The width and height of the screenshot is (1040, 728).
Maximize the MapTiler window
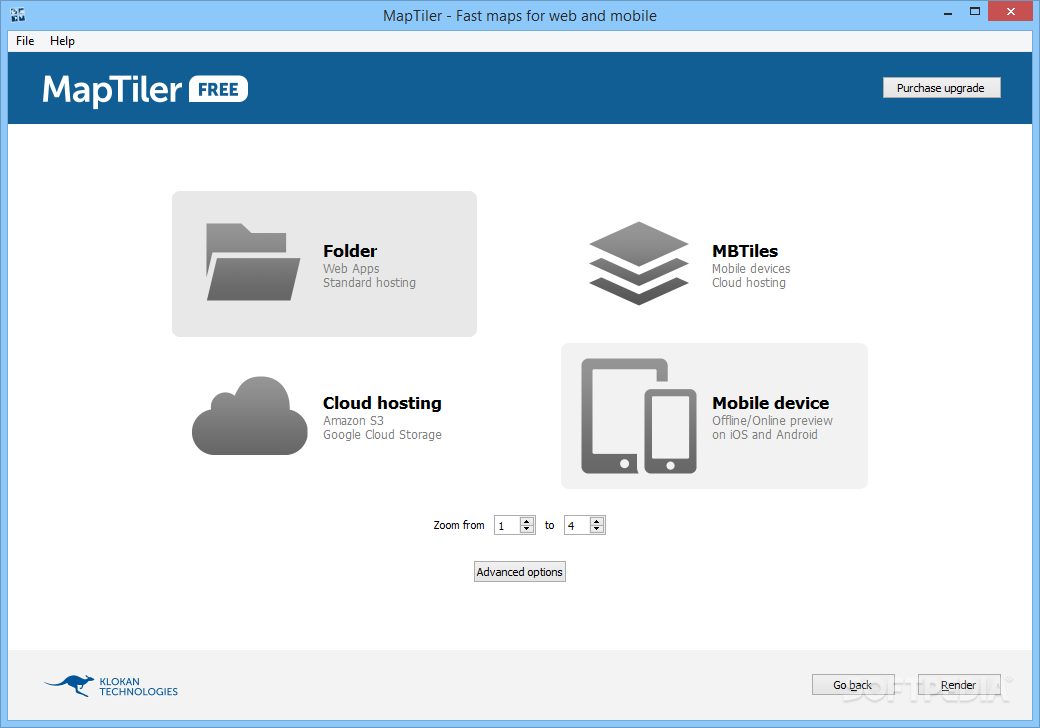pyautogui.click(x=974, y=11)
